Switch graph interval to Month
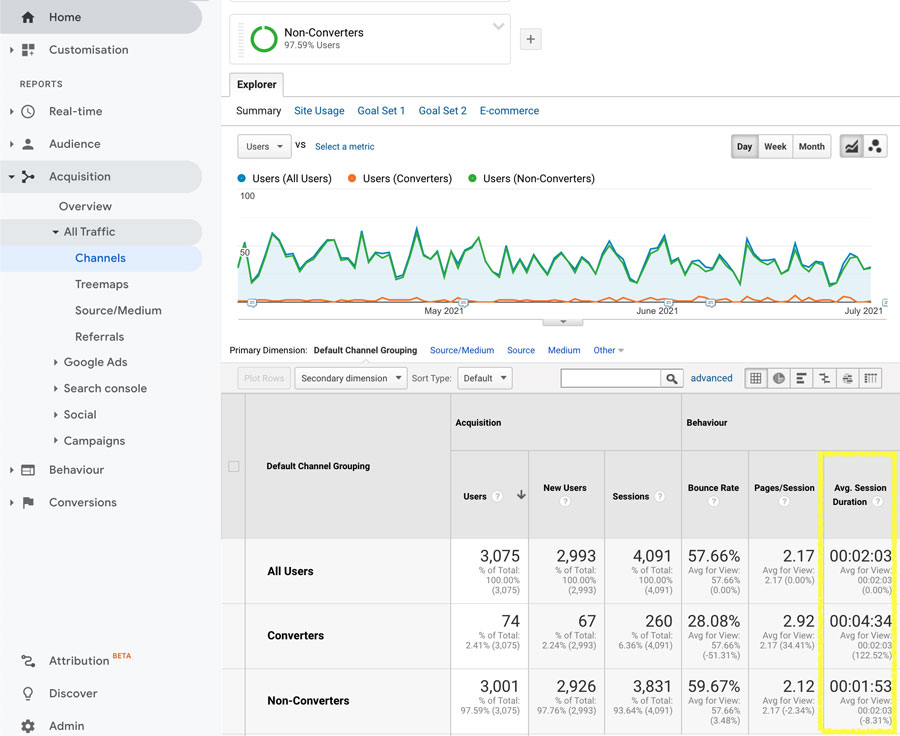 [811, 146]
